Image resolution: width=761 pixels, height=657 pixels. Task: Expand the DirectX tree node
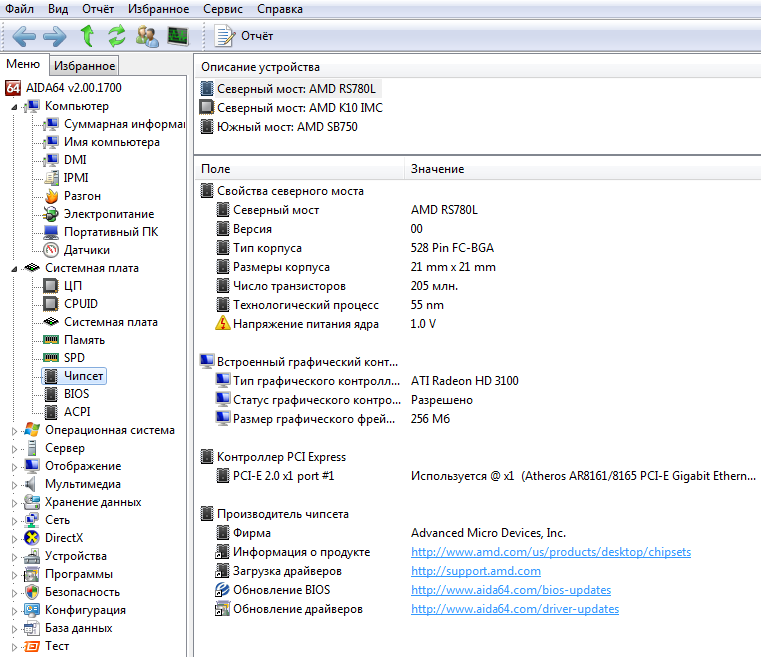[x=14, y=539]
